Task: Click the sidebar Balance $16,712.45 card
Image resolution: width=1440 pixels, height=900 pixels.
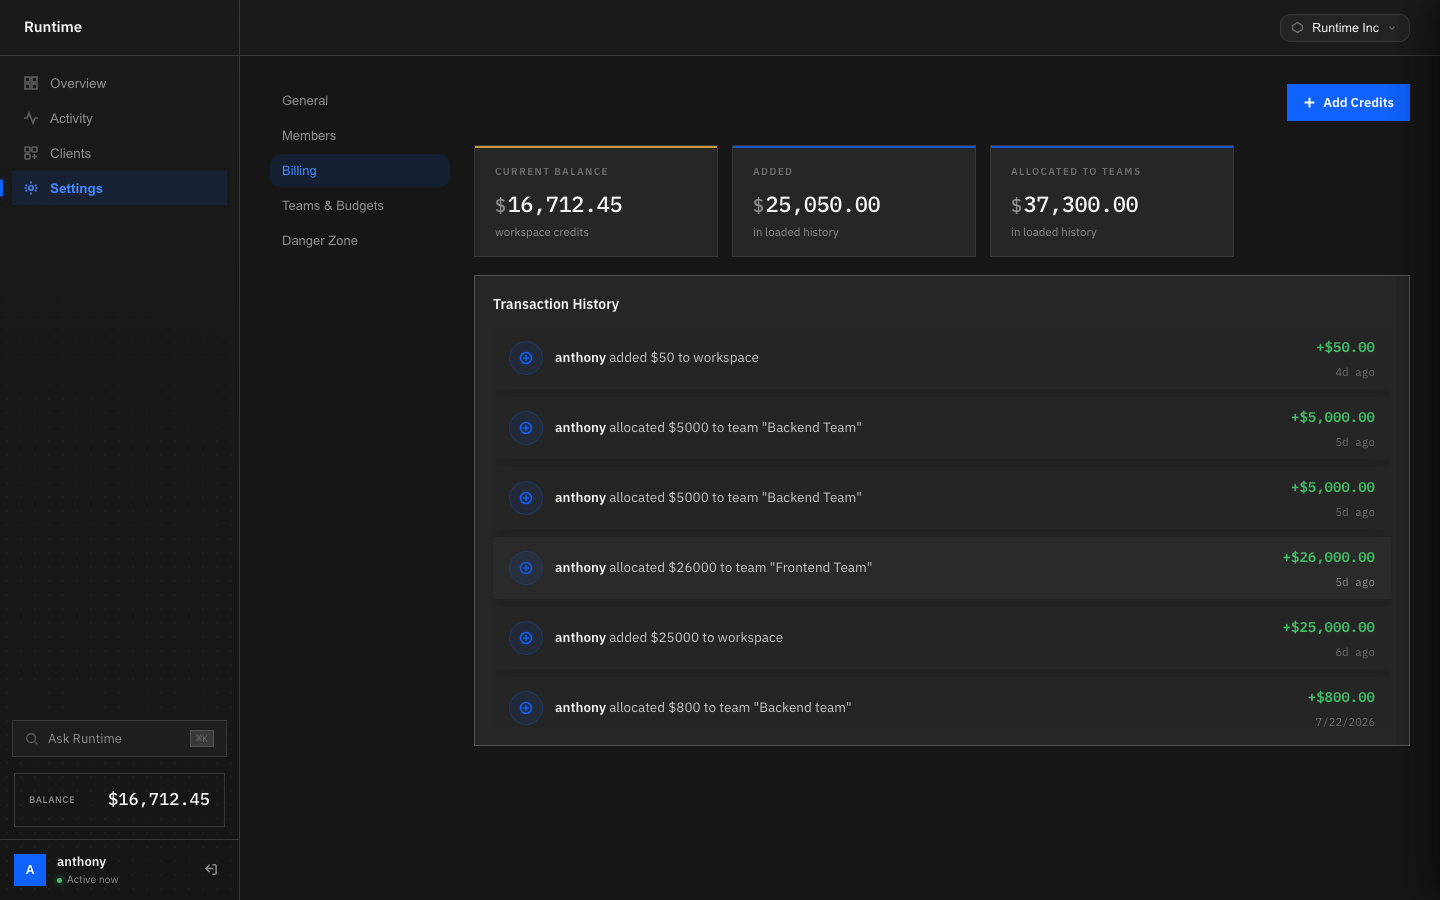Action: [119, 800]
